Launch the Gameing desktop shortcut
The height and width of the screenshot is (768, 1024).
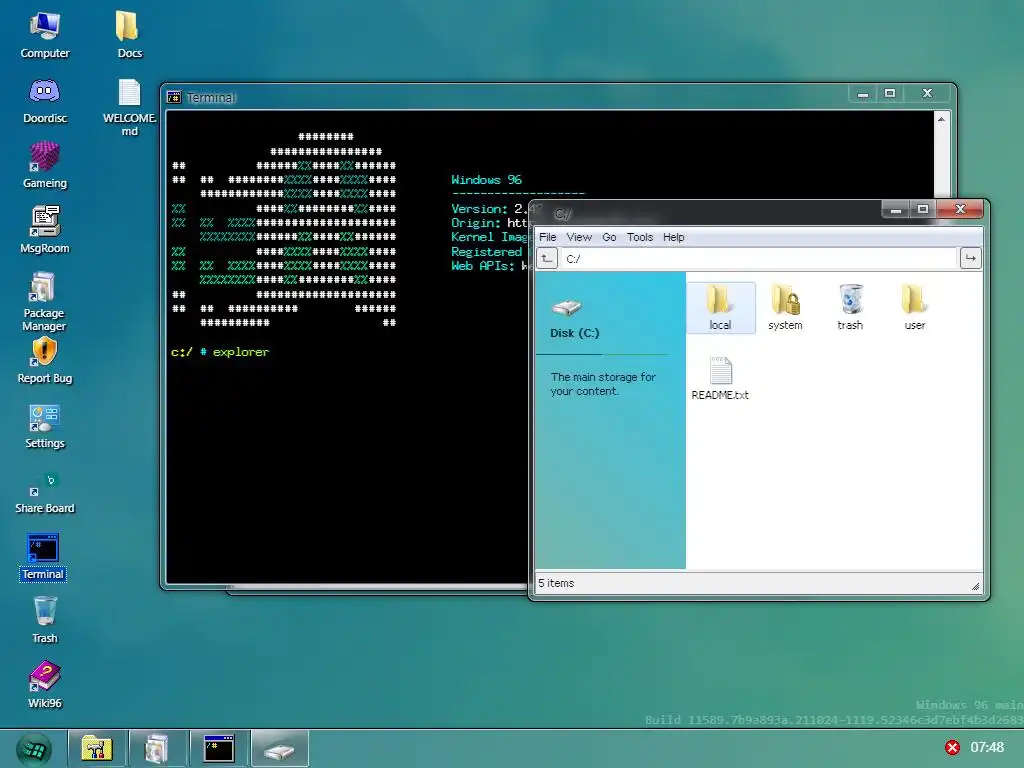44,165
